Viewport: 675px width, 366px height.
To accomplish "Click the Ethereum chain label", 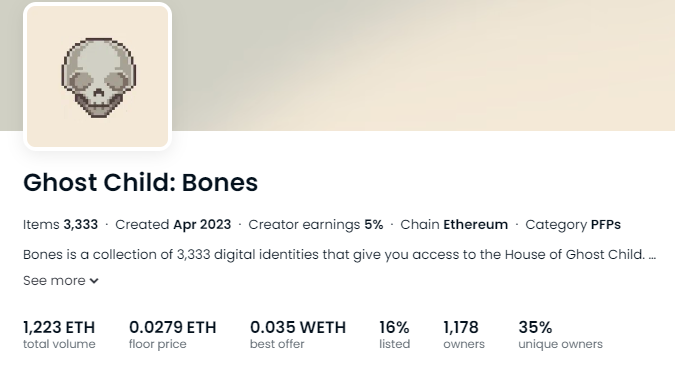I will pos(475,225).
